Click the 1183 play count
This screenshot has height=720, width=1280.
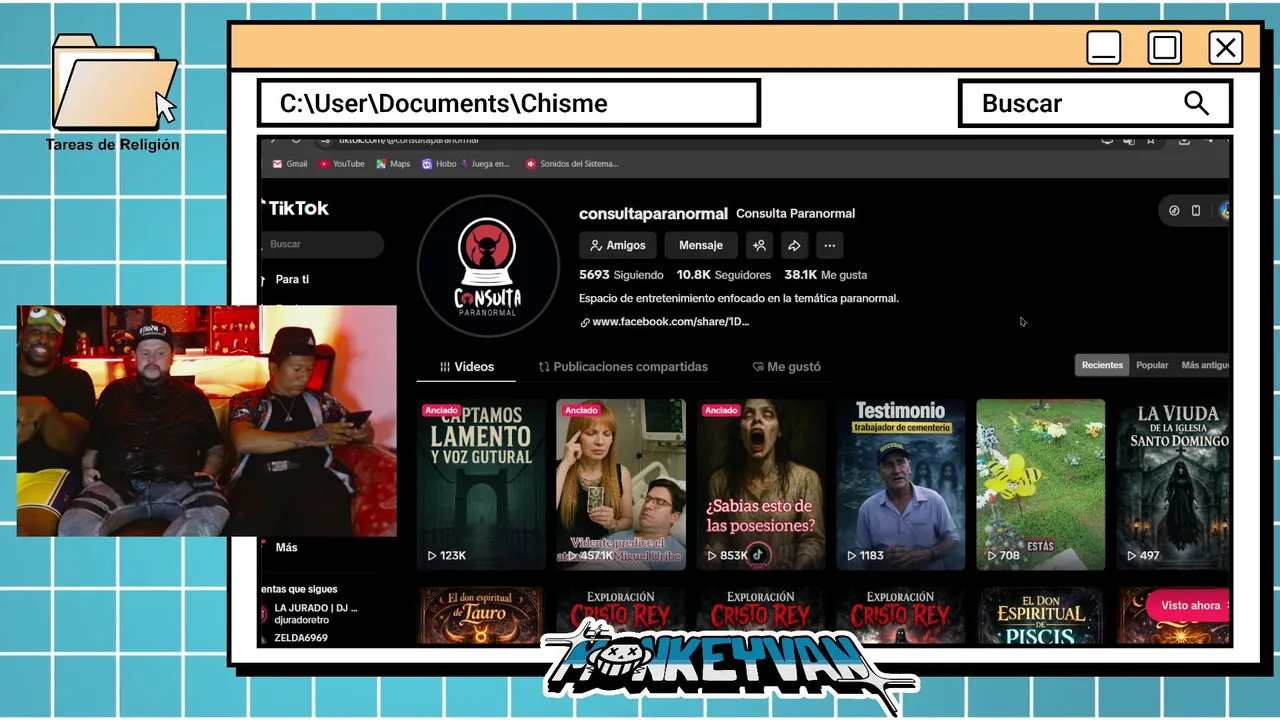[x=866, y=555]
